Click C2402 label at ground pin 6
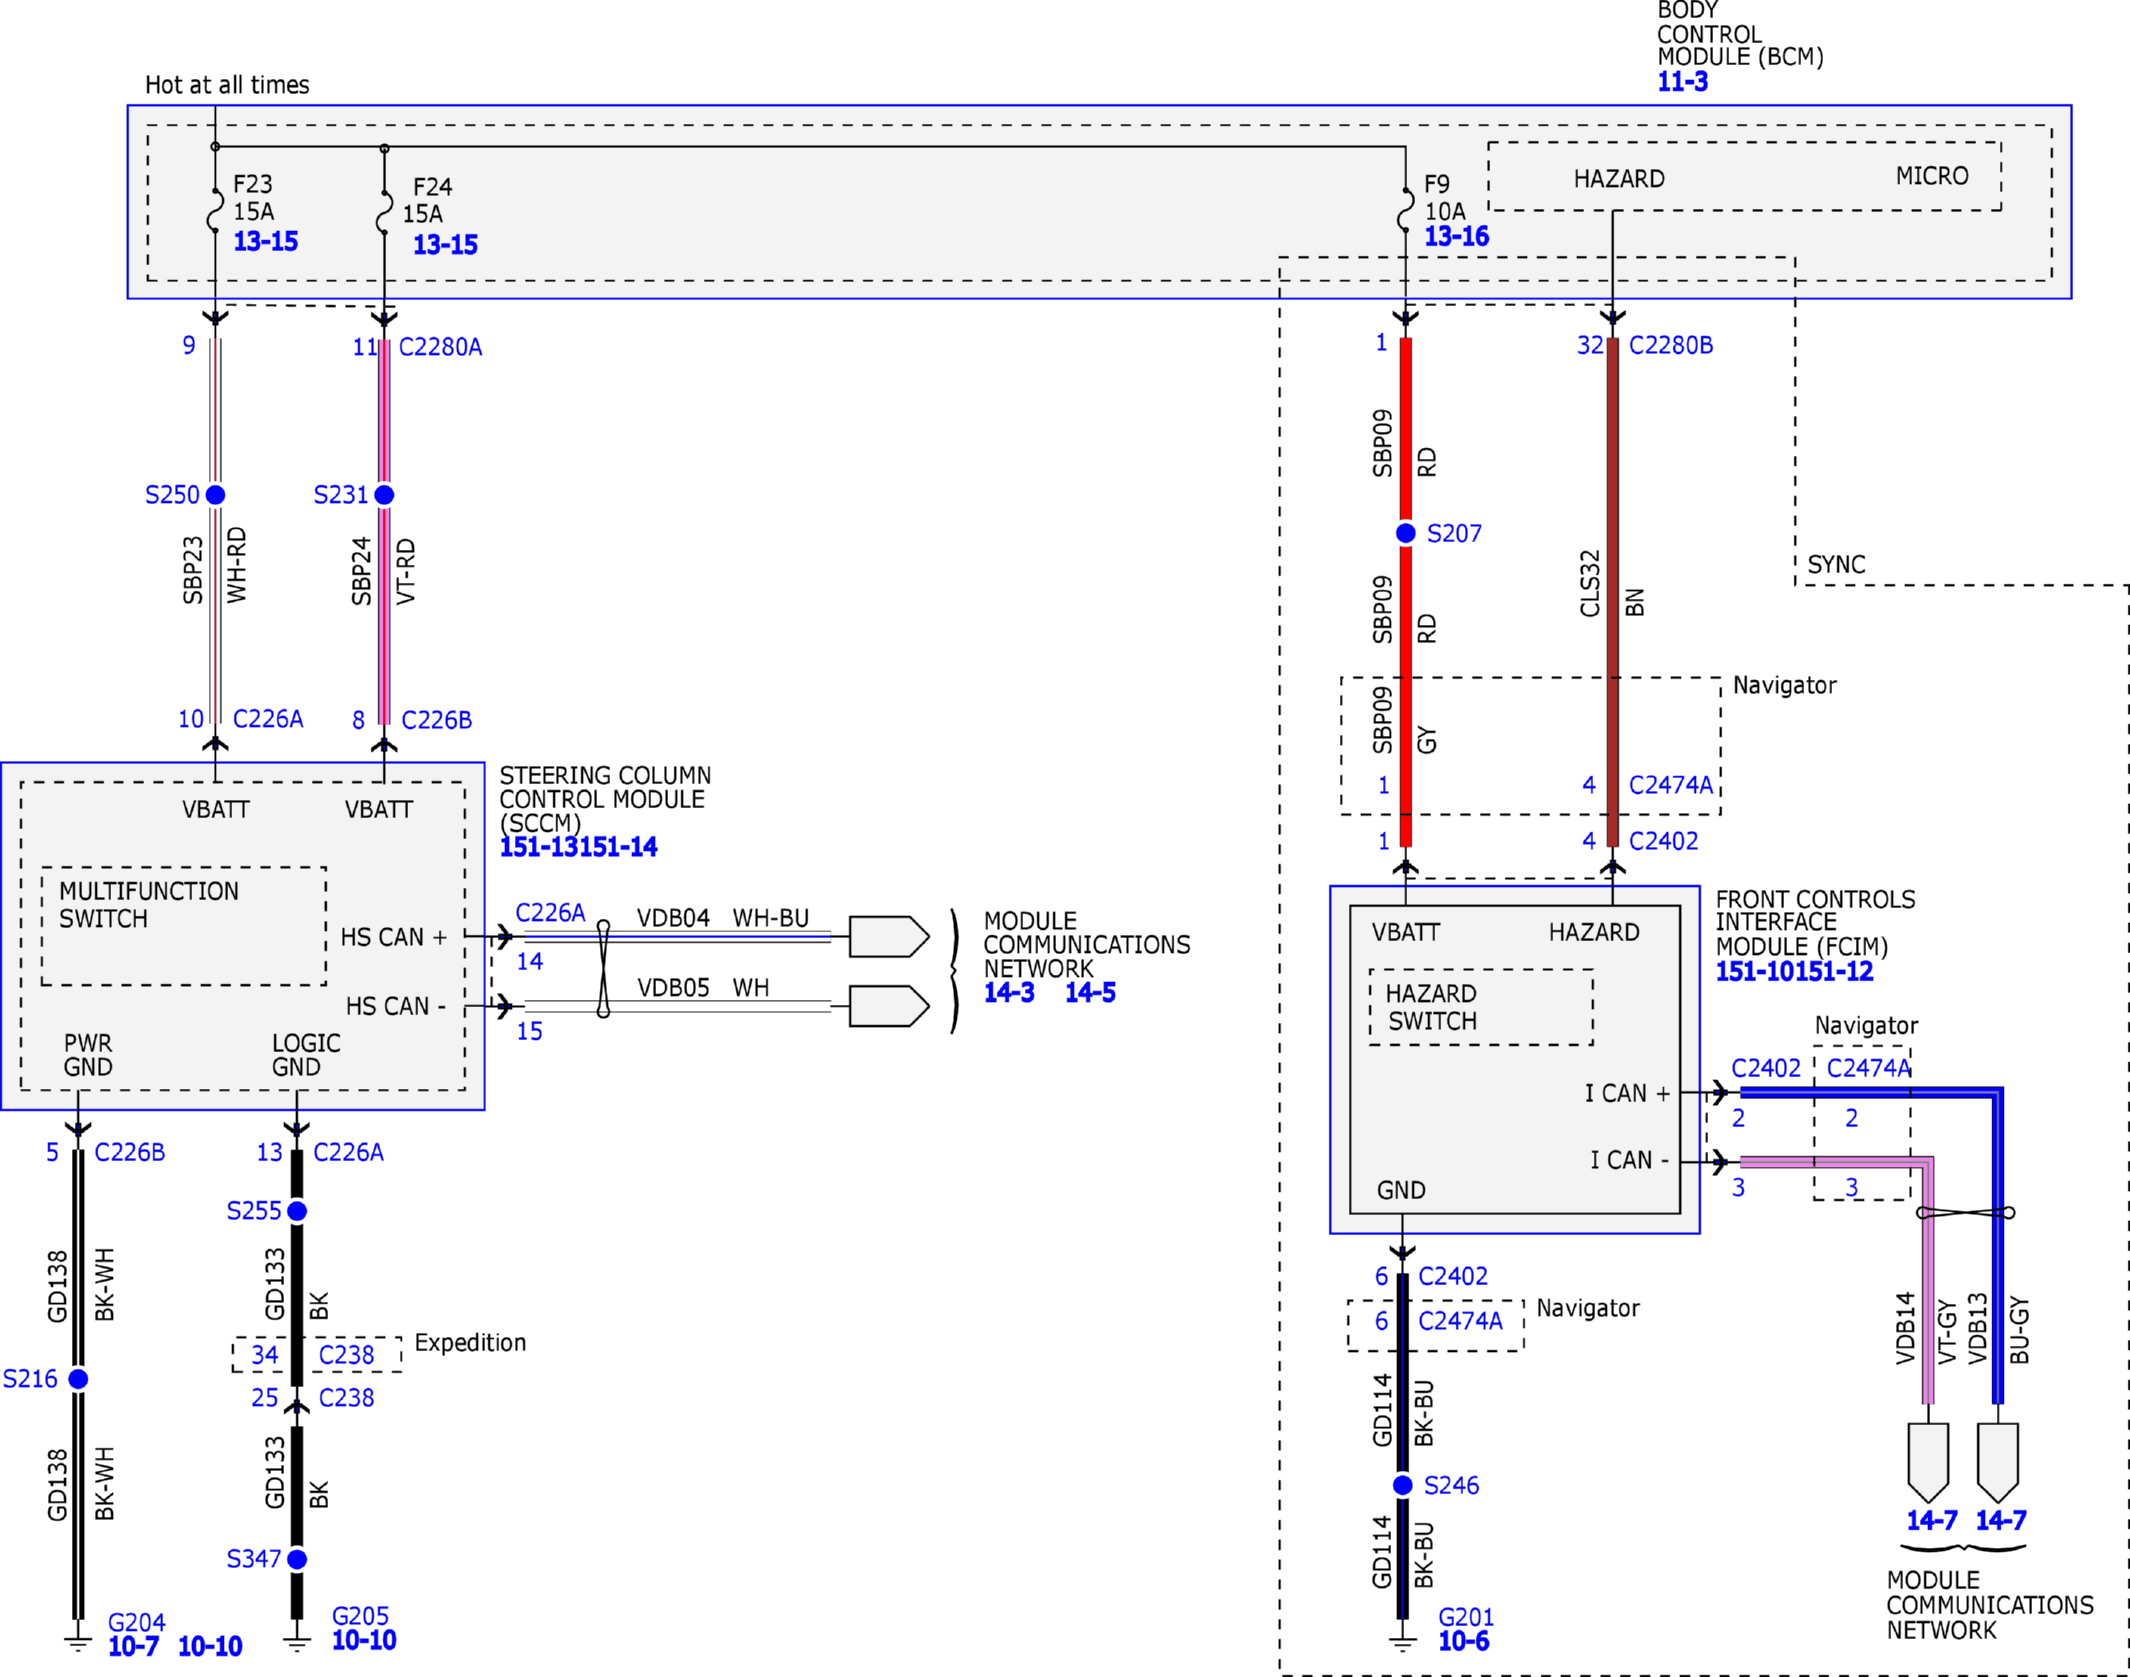The height and width of the screenshot is (1677, 2130). point(1453,1276)
